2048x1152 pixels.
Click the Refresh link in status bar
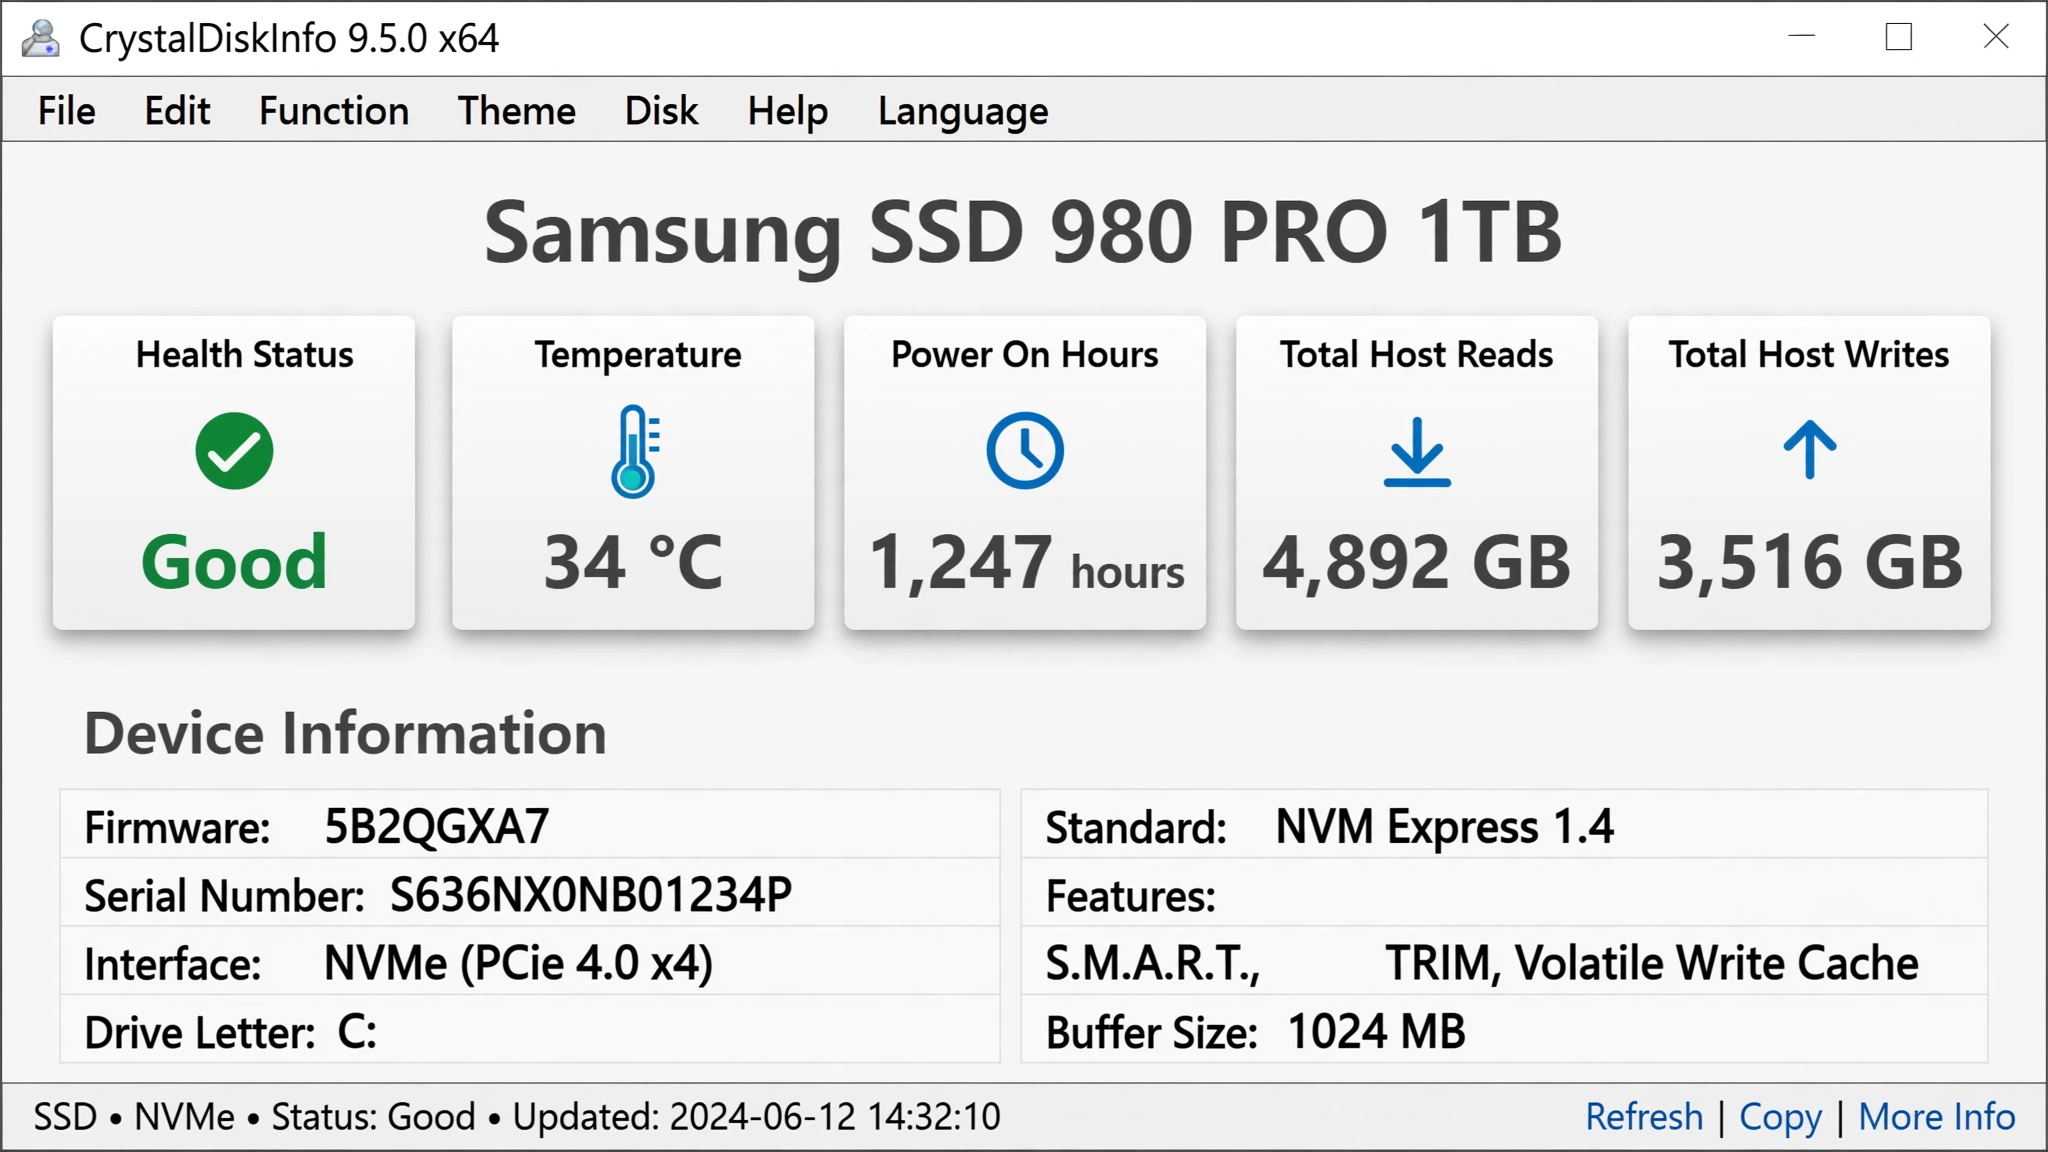[1644, 1116]
